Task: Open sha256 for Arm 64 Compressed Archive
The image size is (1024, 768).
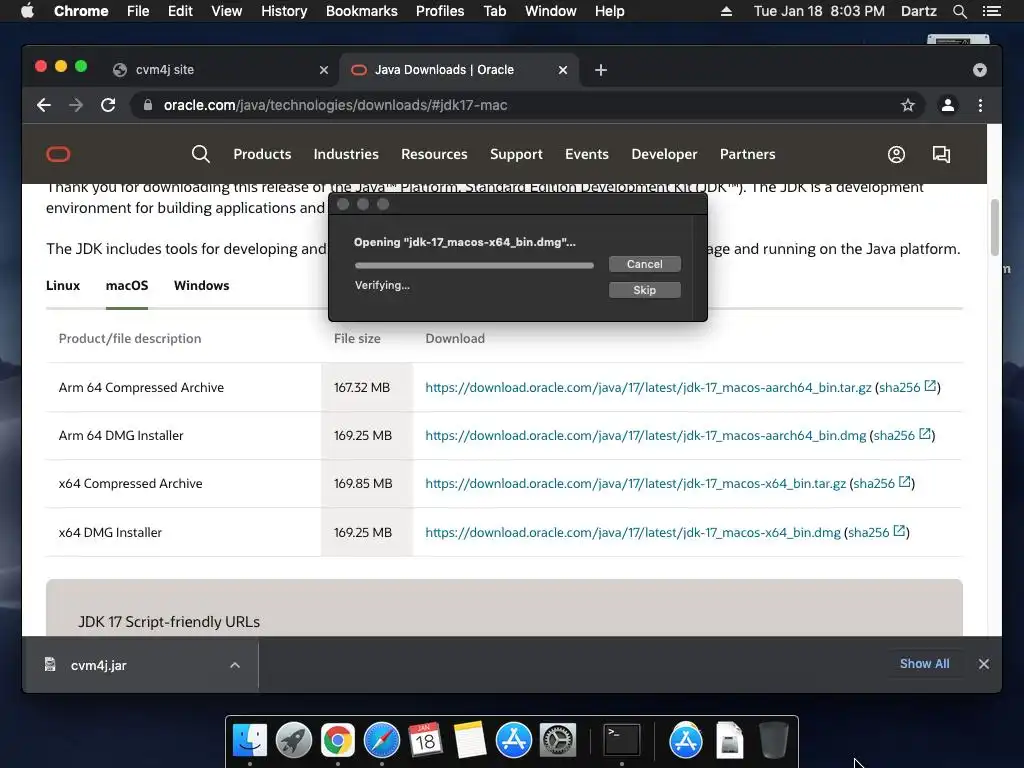Action: coord(907,387)
